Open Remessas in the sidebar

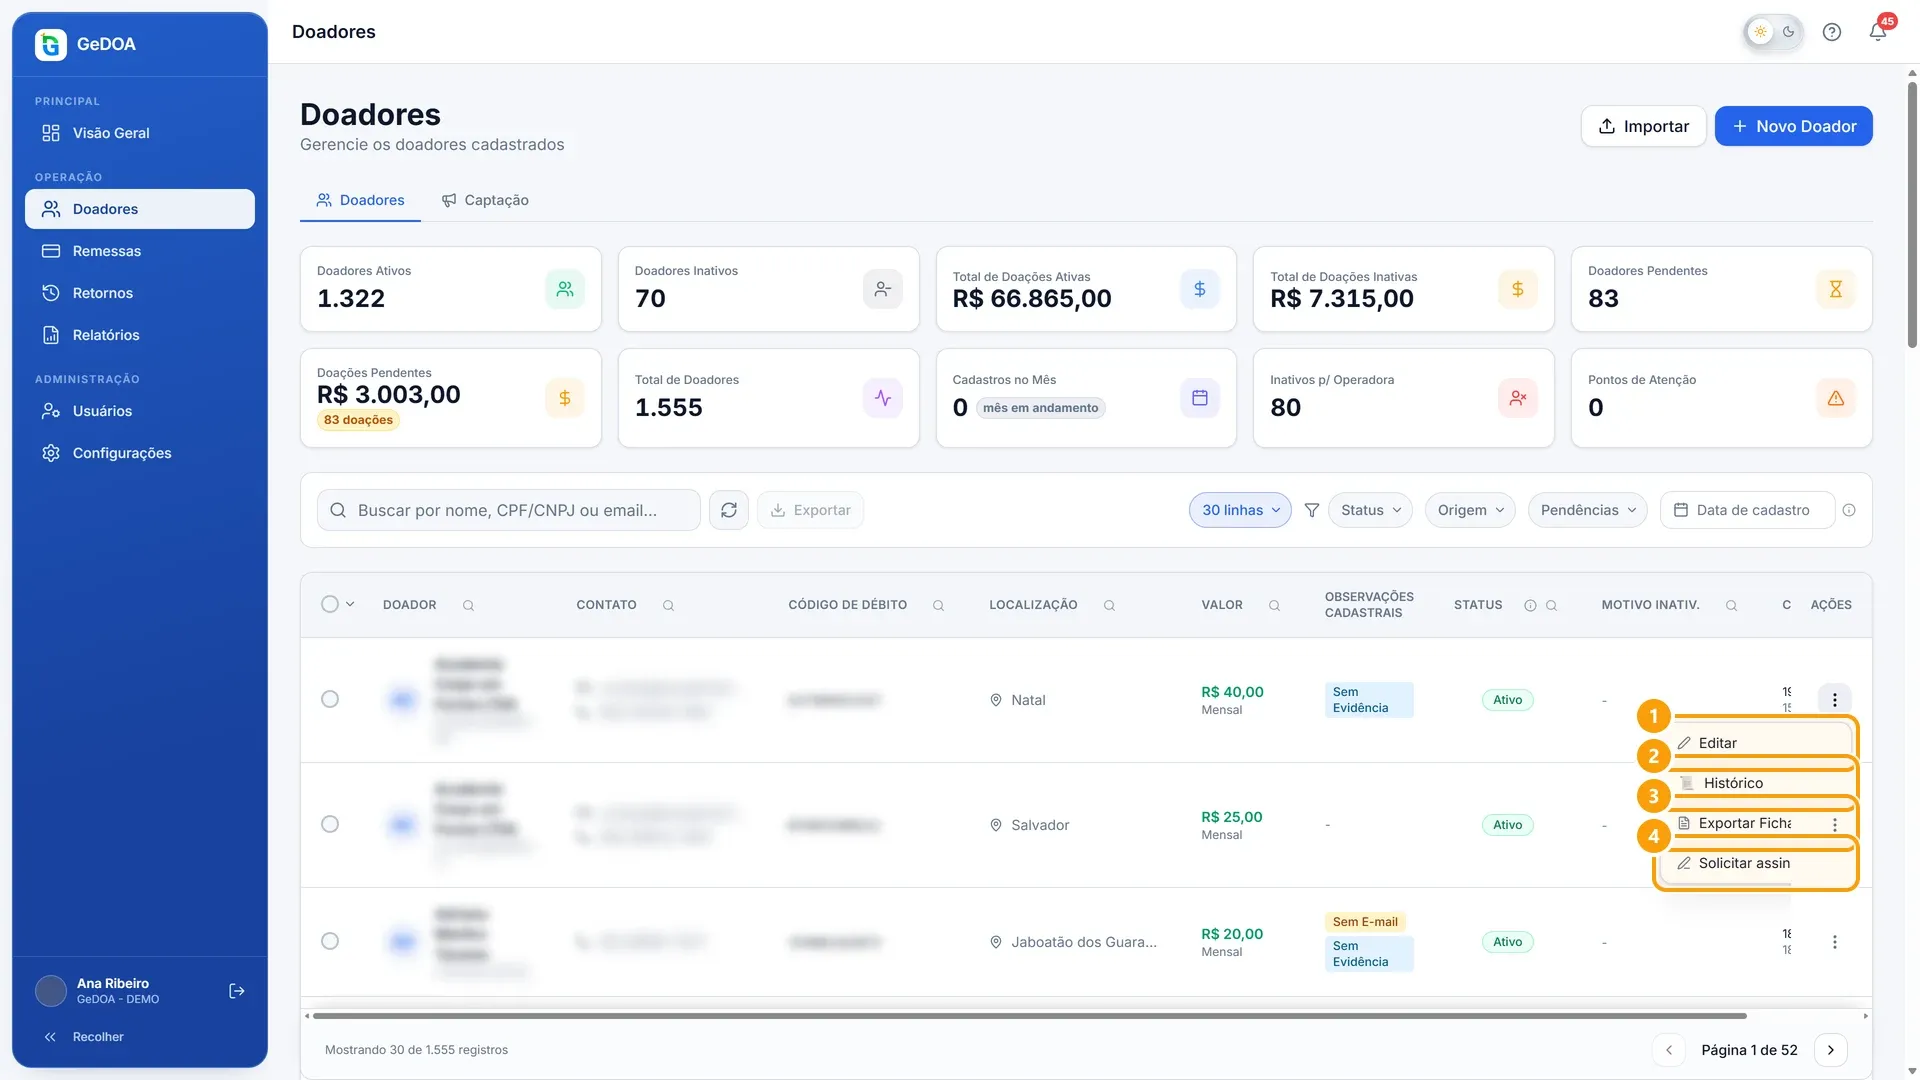tap(140, 251)
